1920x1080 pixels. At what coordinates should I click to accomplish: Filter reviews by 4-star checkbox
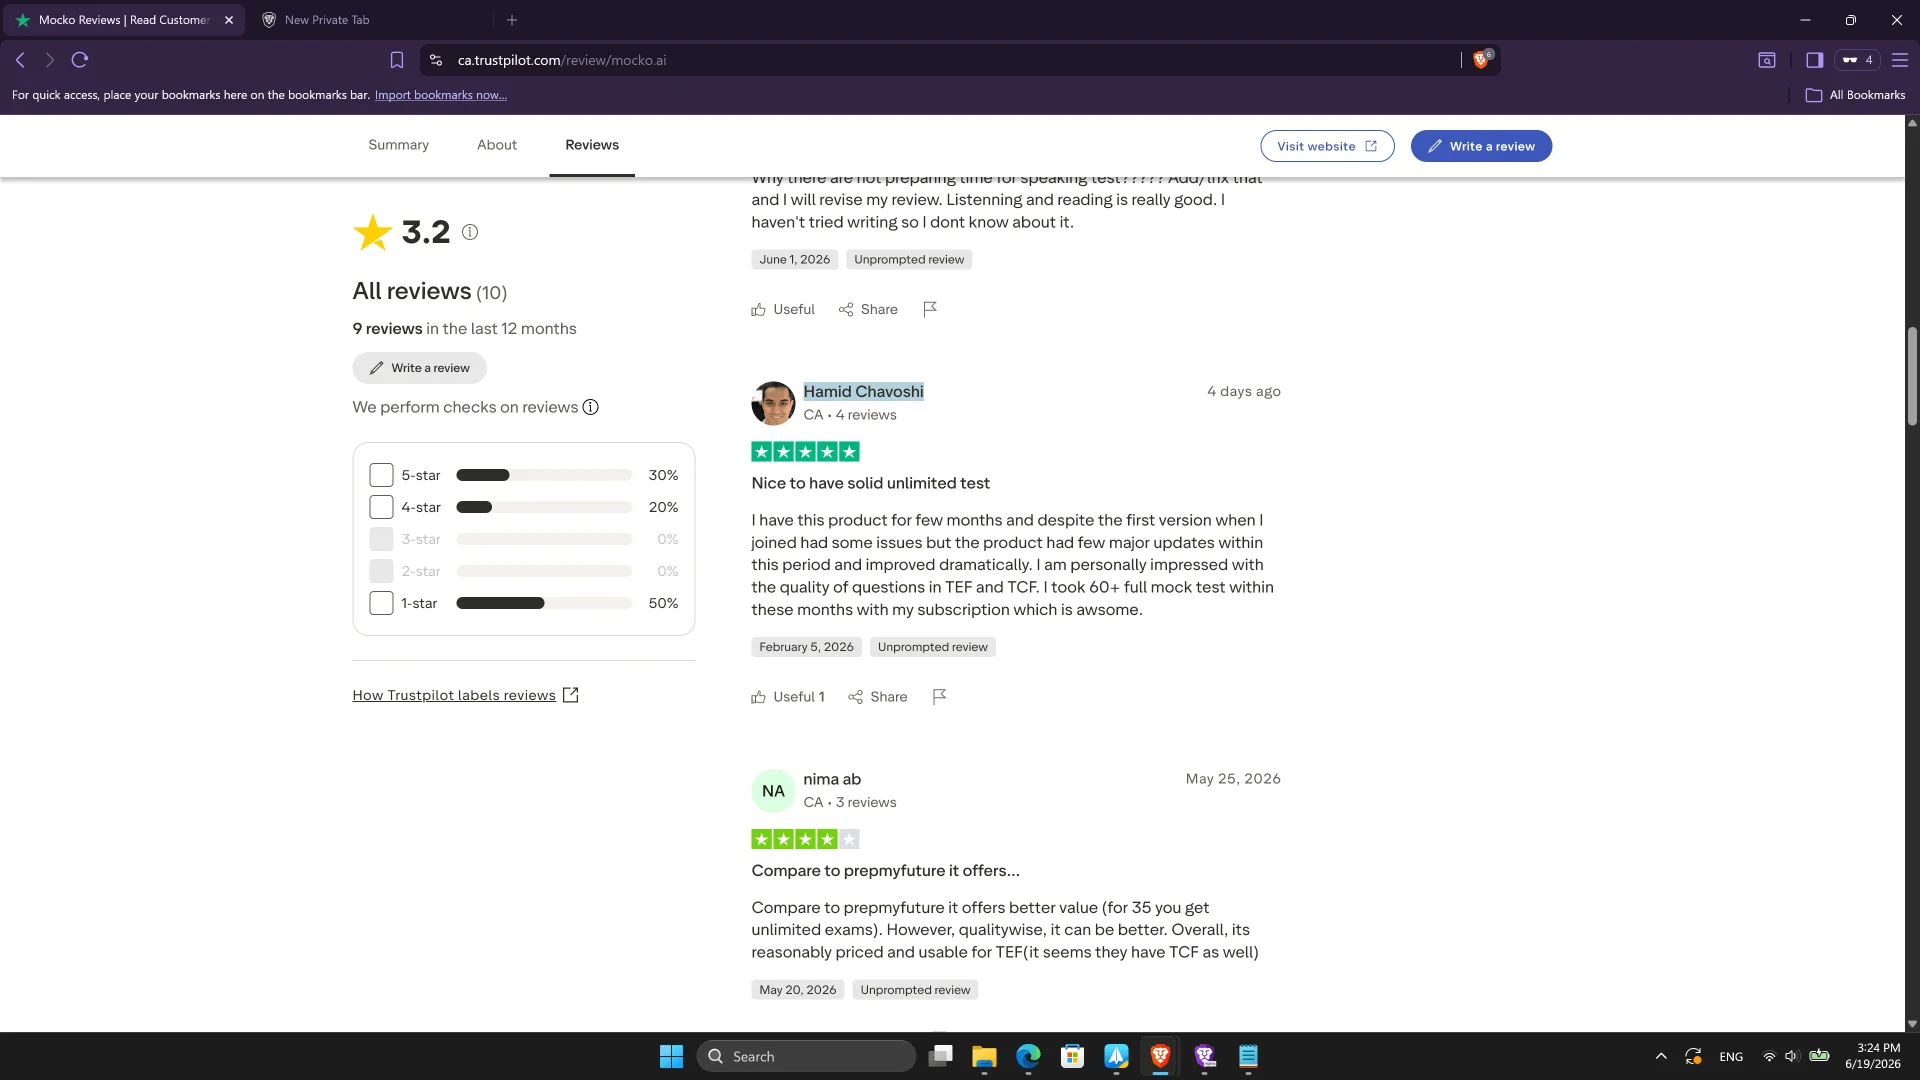[381, 507]
